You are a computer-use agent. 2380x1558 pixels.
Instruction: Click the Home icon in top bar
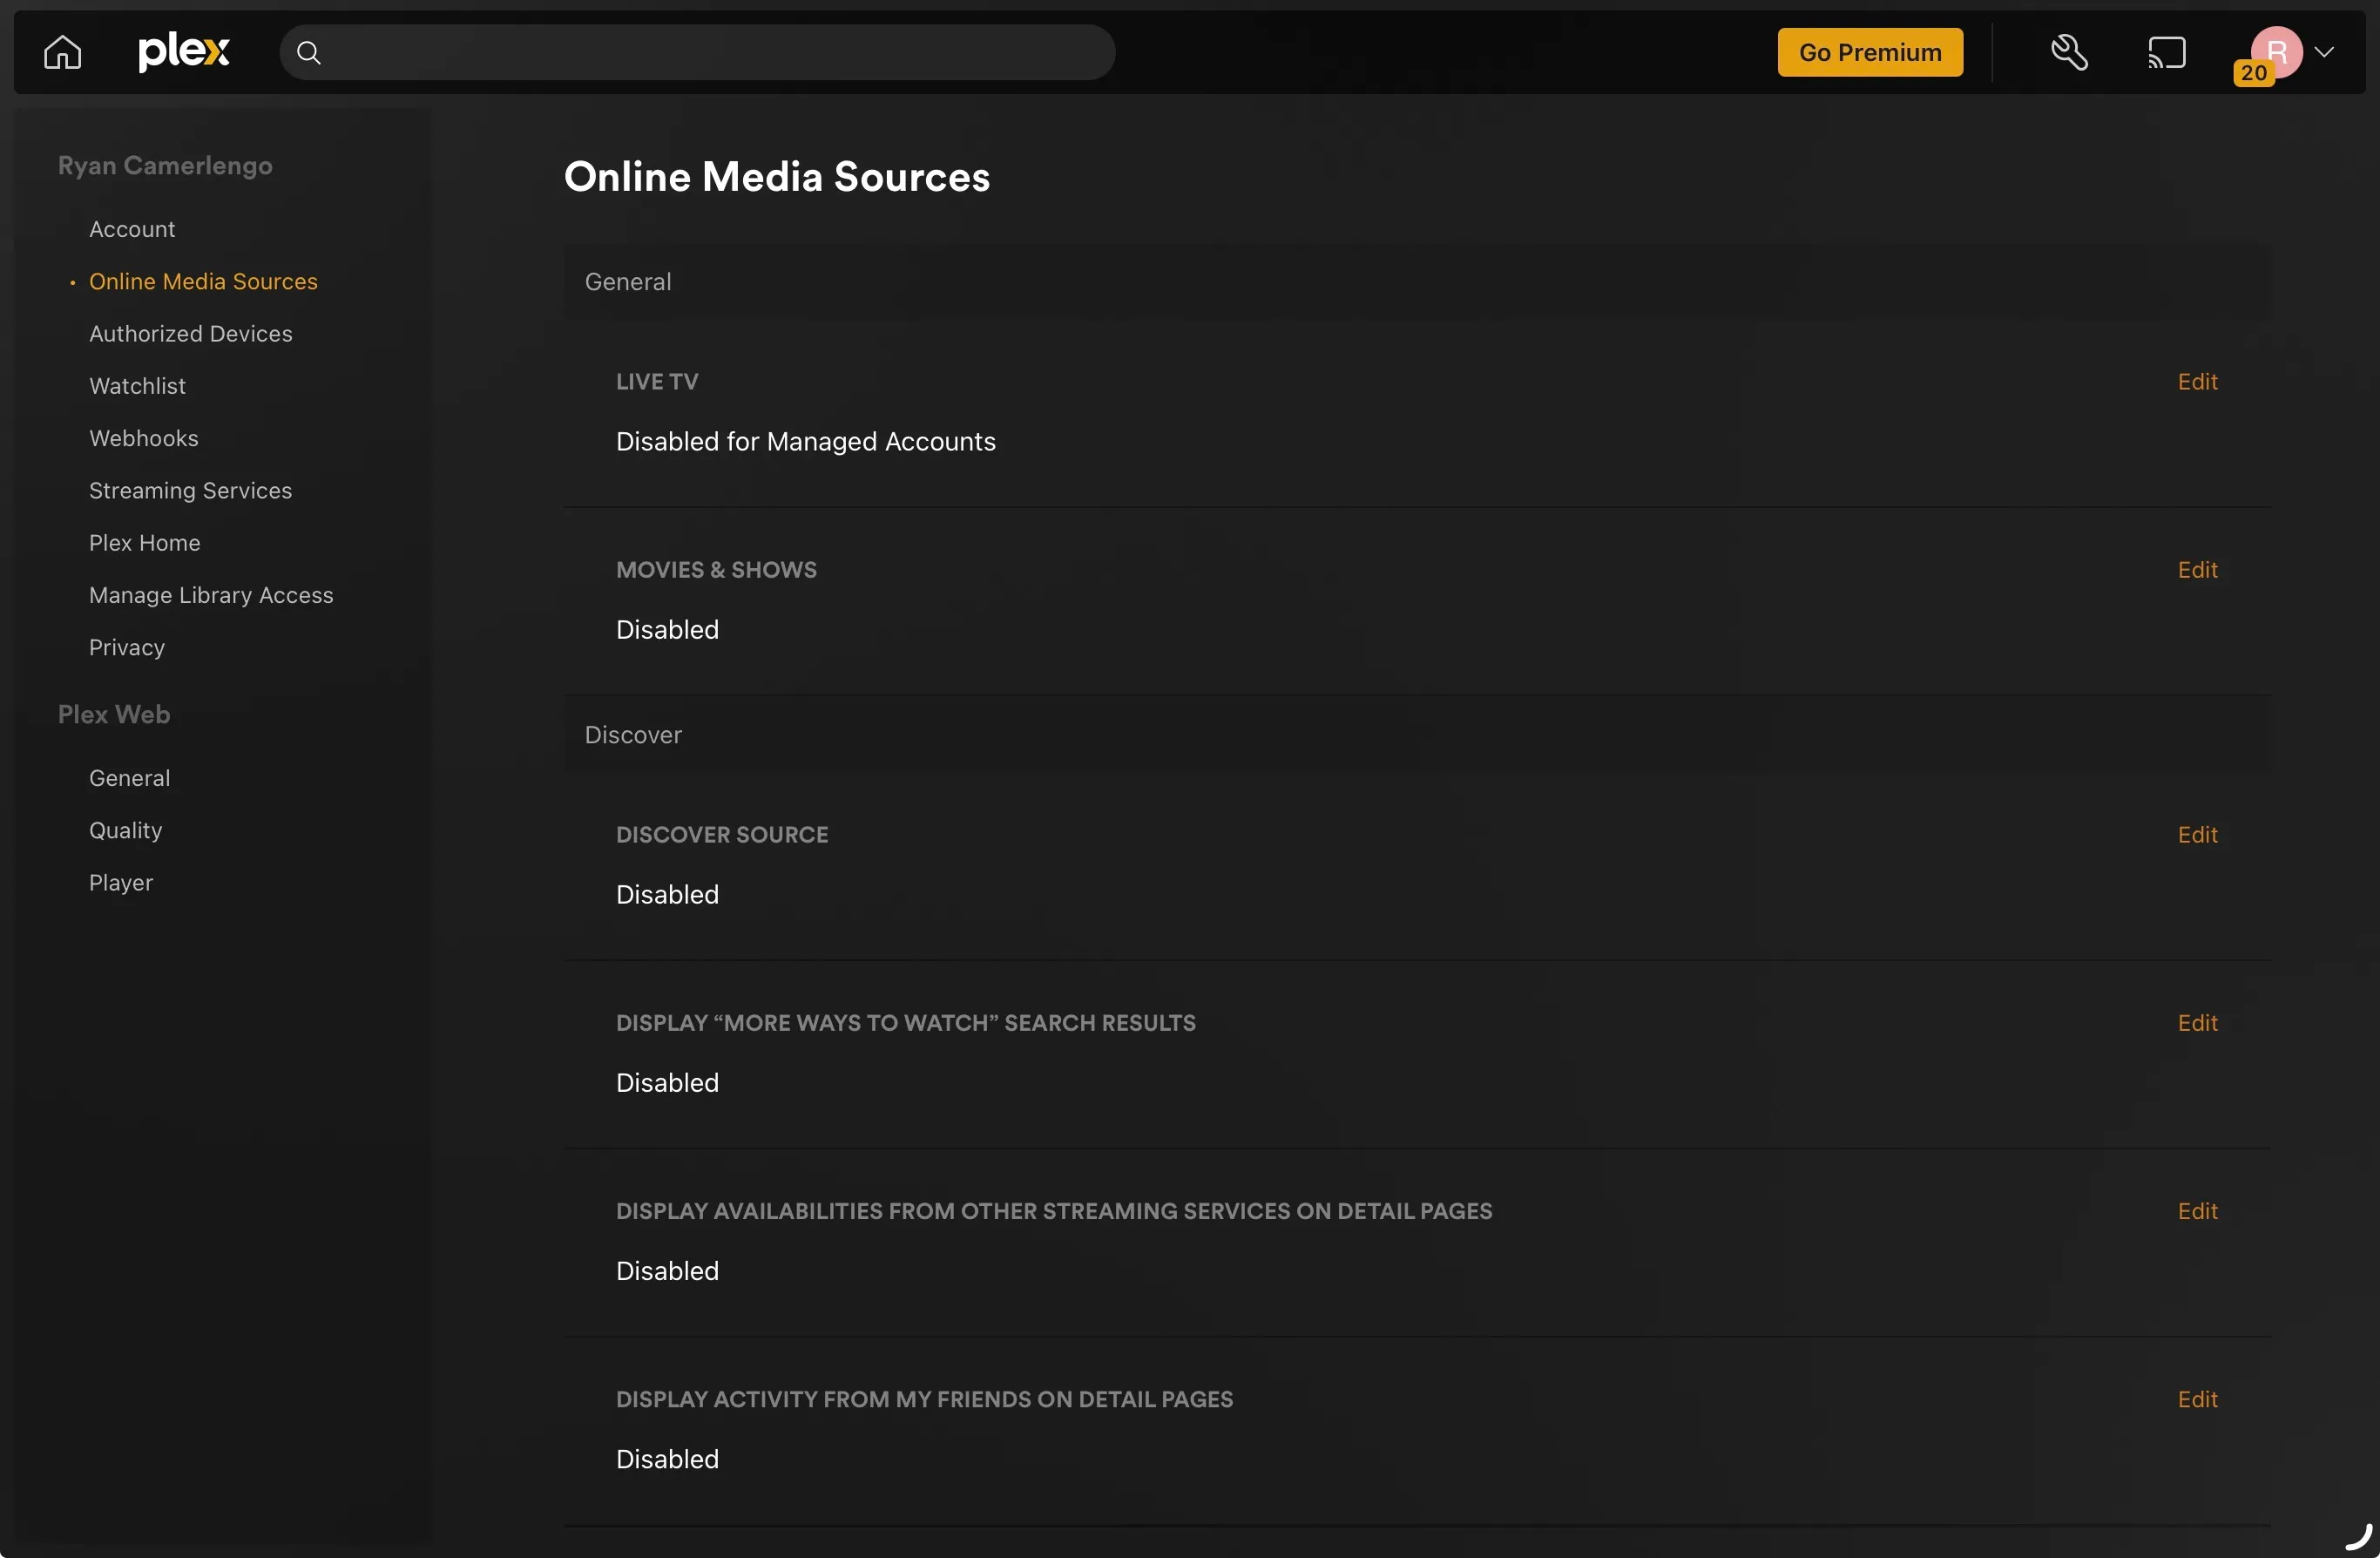click(x=62, y=52)
